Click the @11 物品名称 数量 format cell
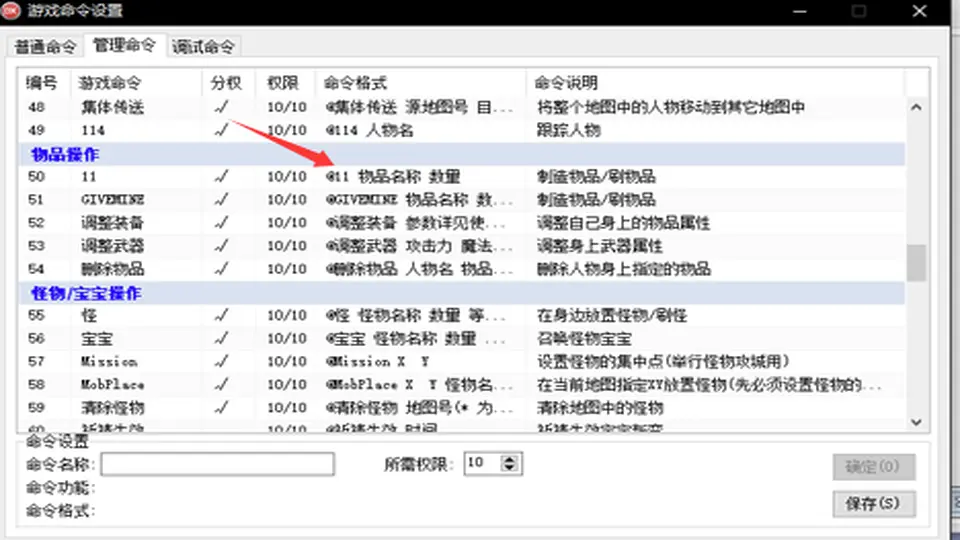Viewport: 960px width, 540px height. coord(393,176)
